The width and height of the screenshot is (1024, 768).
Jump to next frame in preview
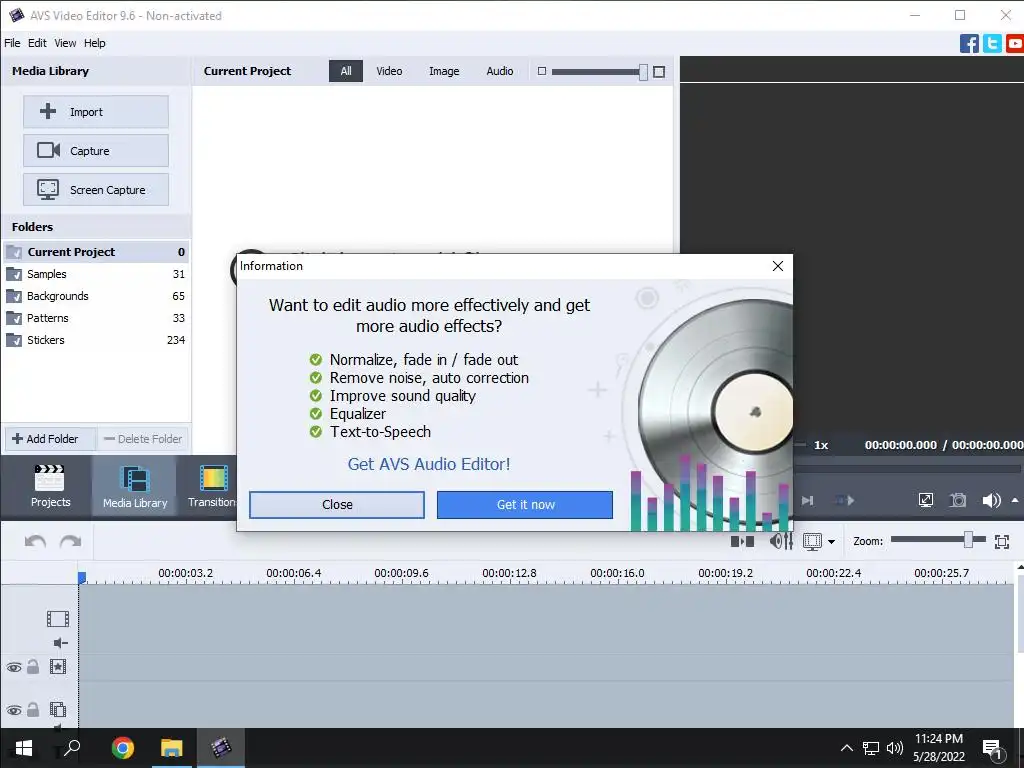[x=808, y=500]
